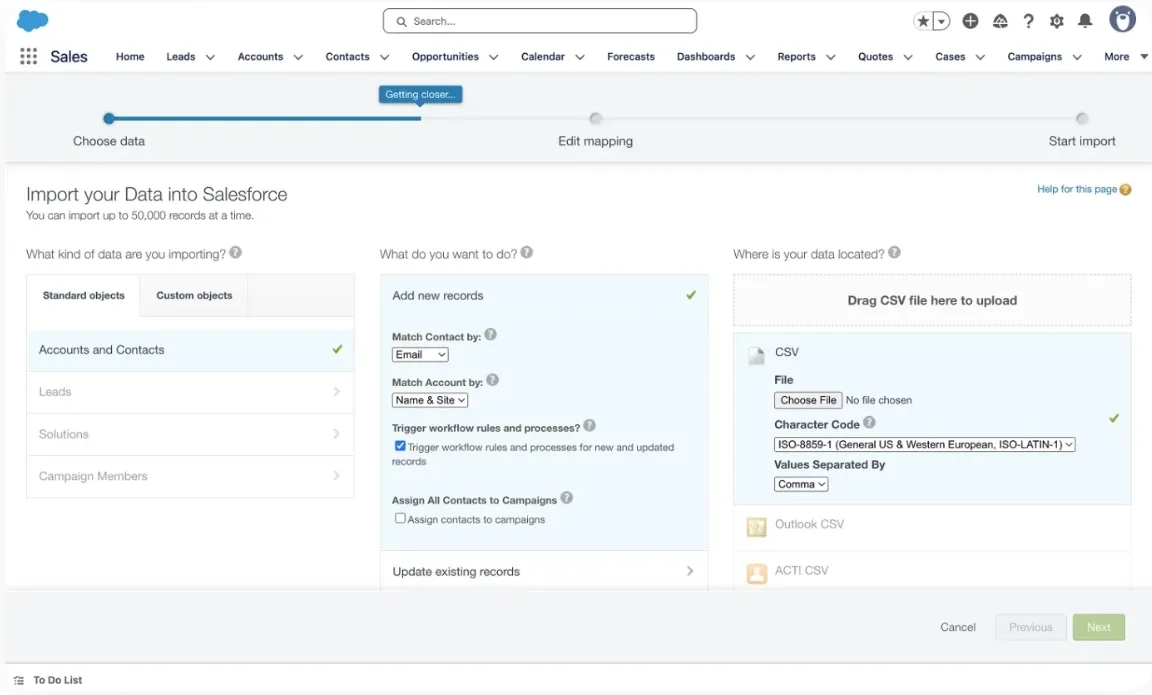Click Trigger workflow rules help icon
The height and width of the screenshot is (695, 1152).
pyautogui.click(x=589, y=426)
